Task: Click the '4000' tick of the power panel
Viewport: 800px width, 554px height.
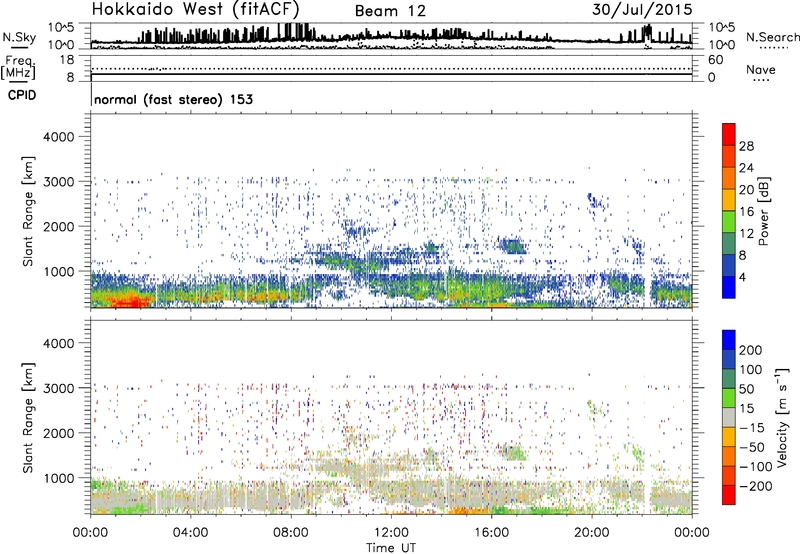Action: [58, 137]
